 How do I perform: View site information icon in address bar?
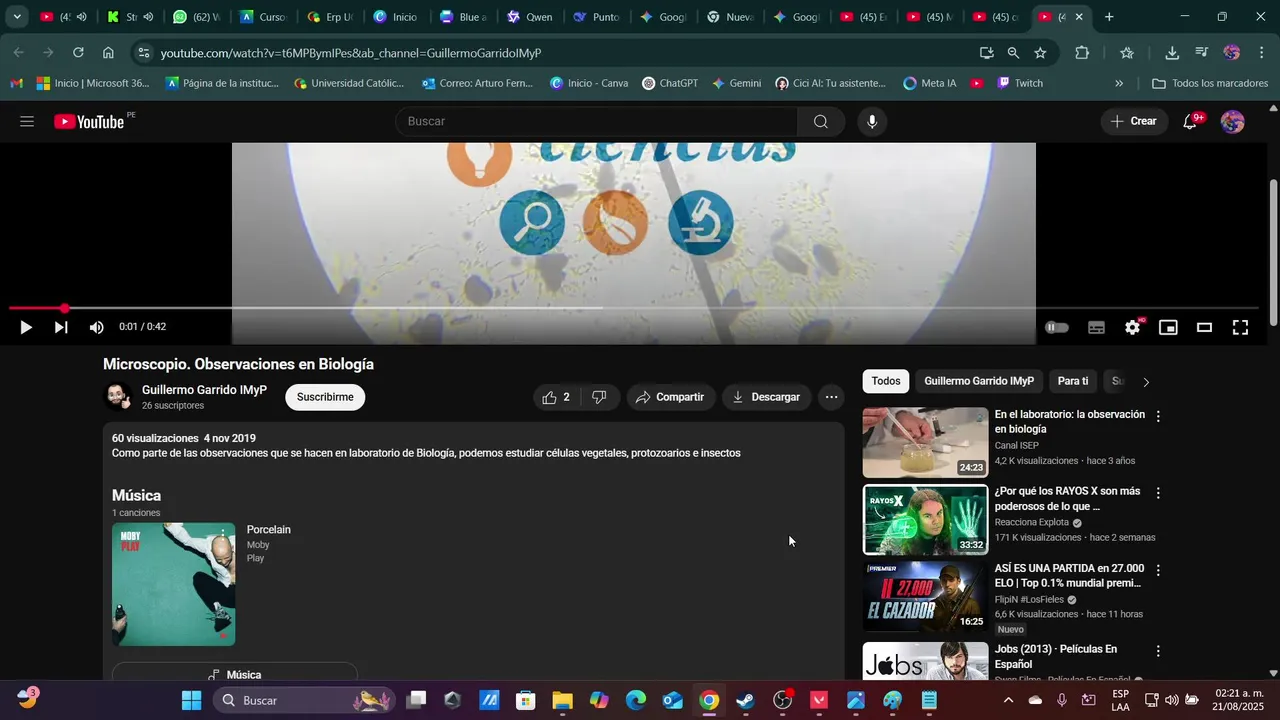144,53
